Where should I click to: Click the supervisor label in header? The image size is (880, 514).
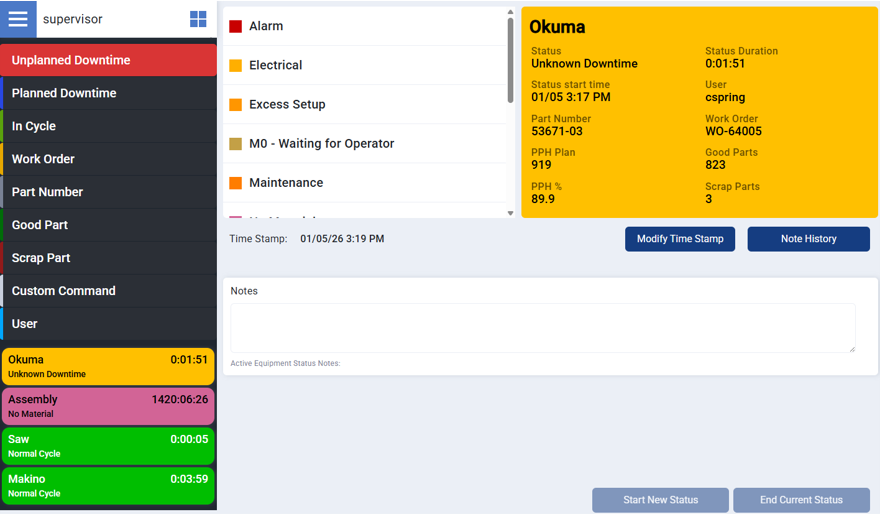point(72,19)
